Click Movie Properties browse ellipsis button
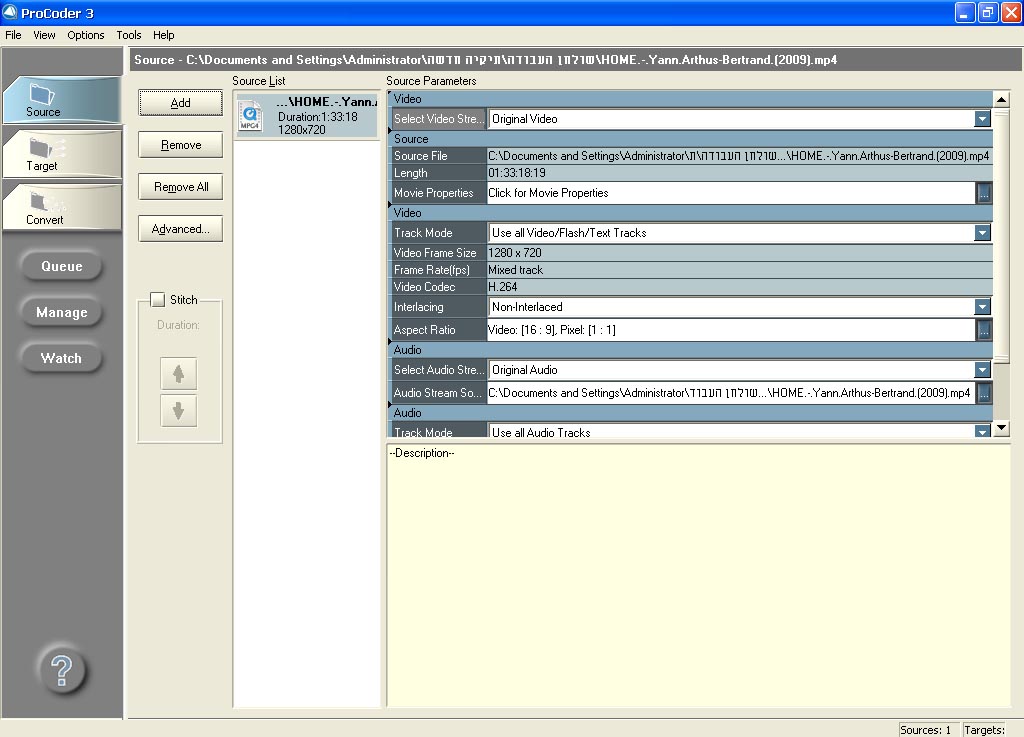 coord(984,193)
